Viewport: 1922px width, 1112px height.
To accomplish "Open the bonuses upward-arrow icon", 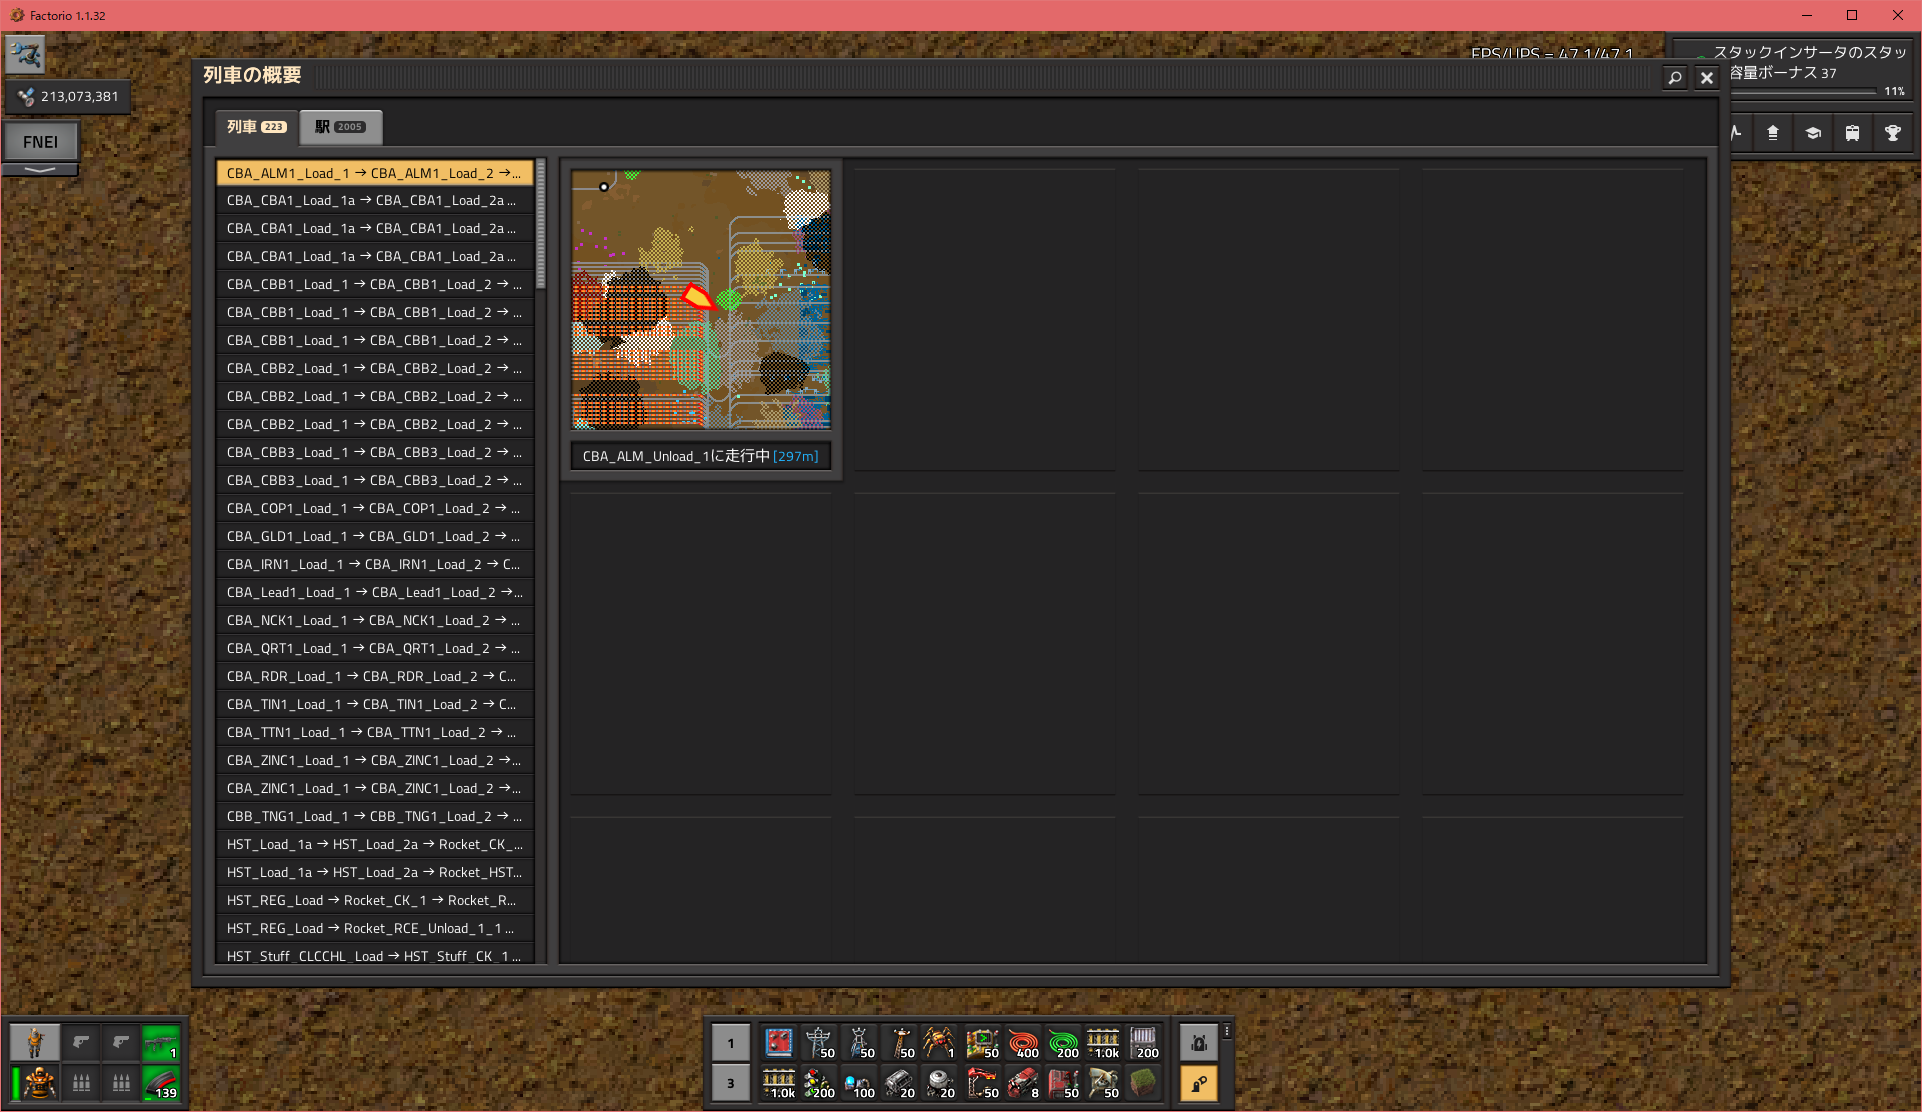I will (1773, 133).
